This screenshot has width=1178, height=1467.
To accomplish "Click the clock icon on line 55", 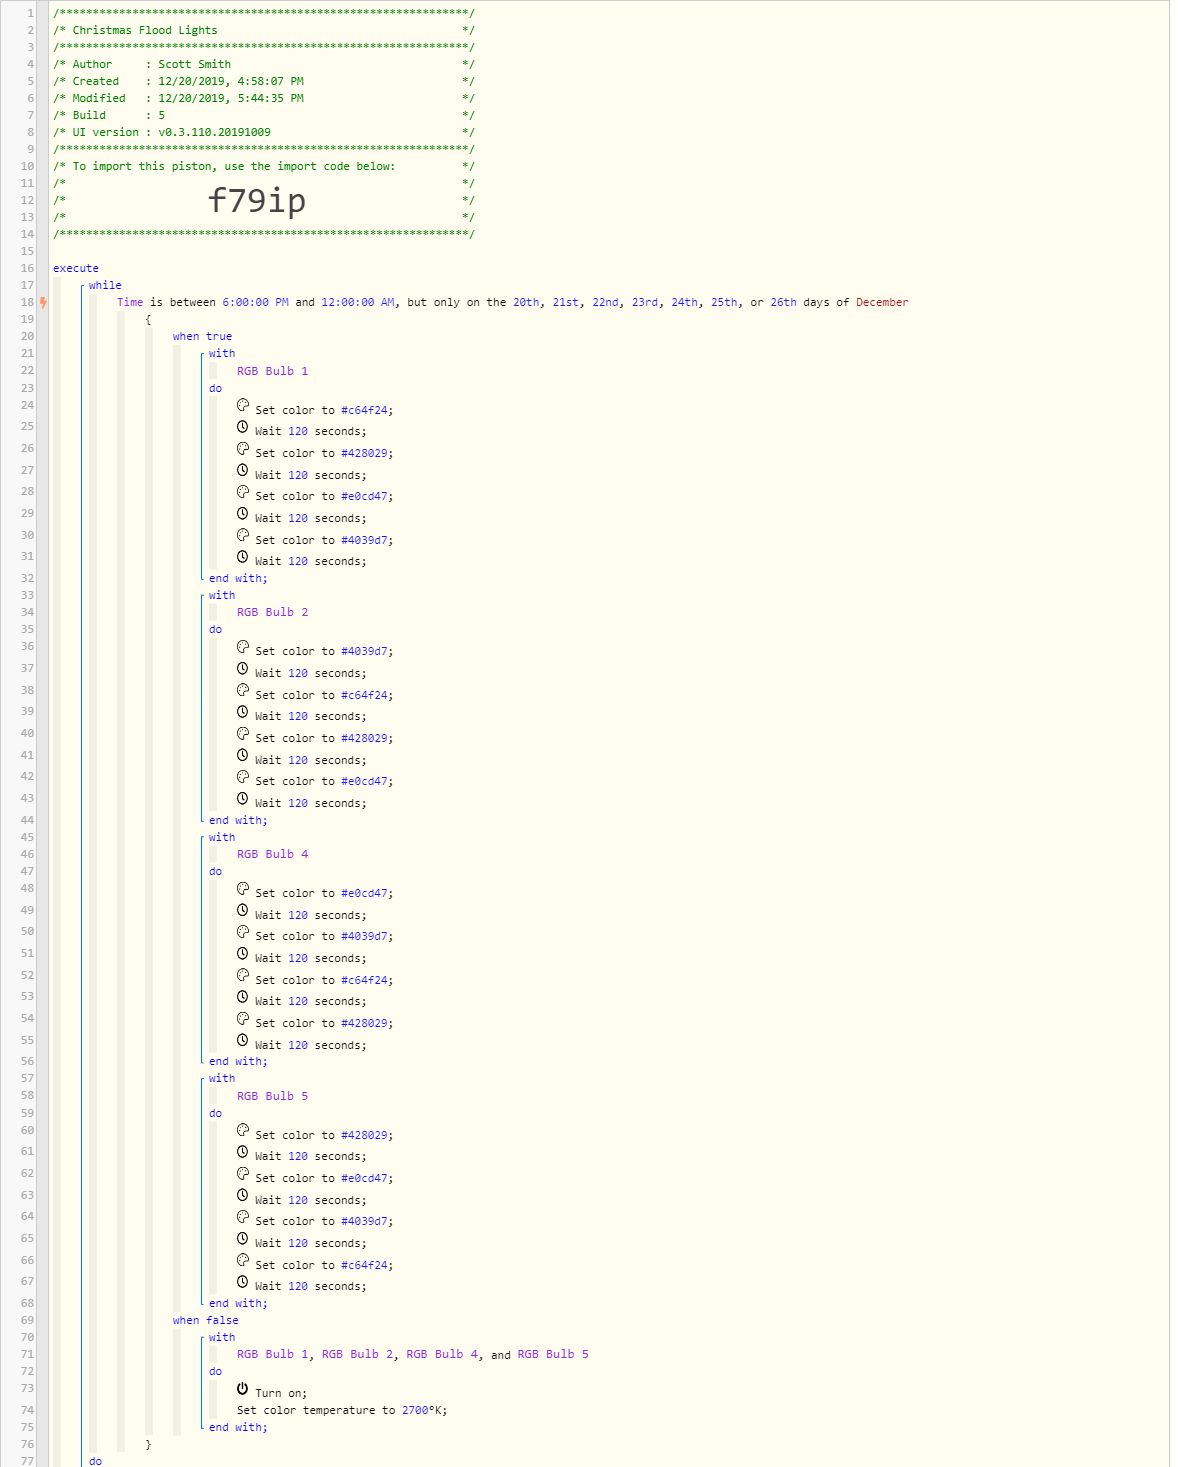I will [243, 1040].
